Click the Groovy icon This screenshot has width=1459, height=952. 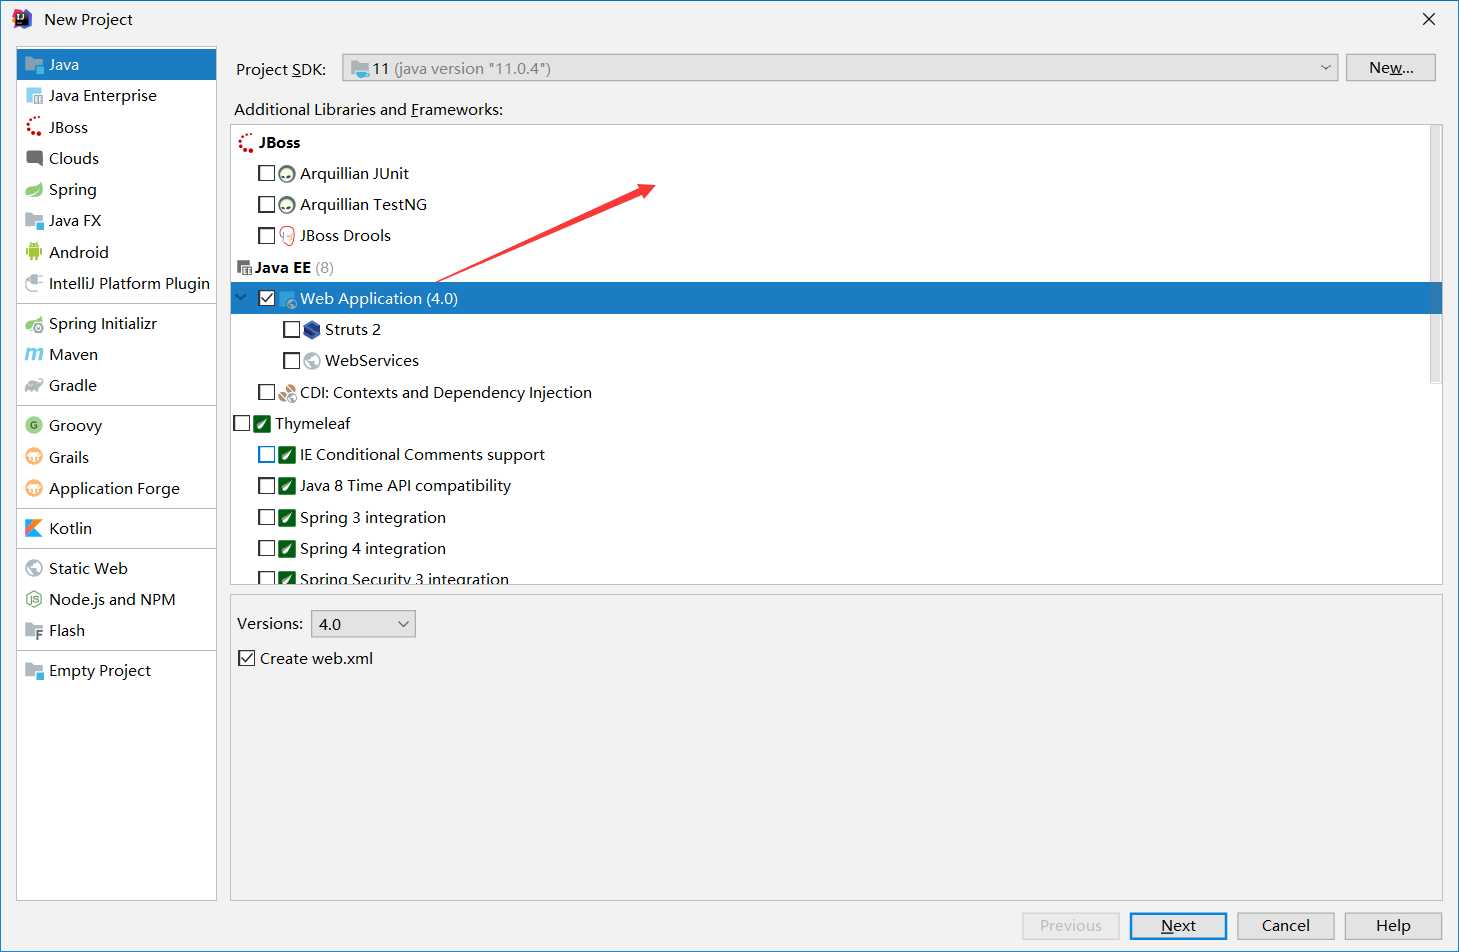[x=34, y=426]
